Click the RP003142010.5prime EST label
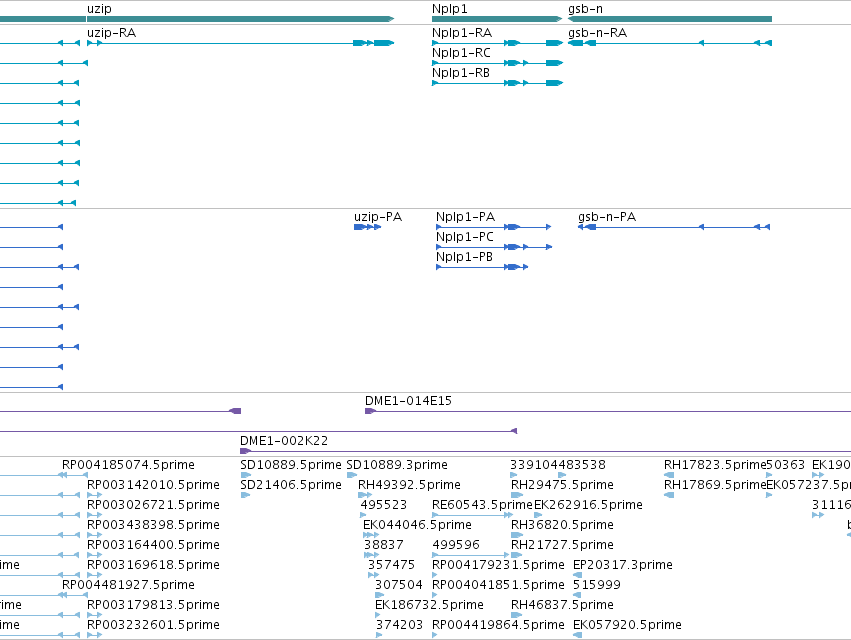851x640 pixels. [153, 485]
